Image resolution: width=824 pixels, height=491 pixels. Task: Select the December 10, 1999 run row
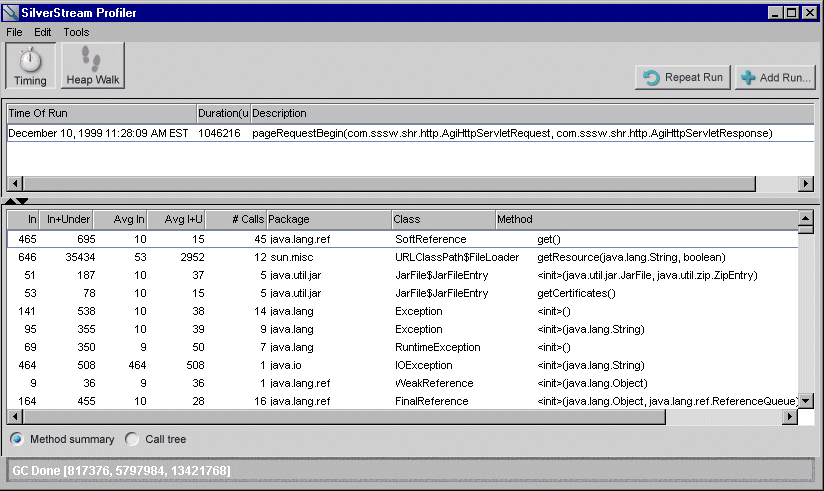[410, 133]
